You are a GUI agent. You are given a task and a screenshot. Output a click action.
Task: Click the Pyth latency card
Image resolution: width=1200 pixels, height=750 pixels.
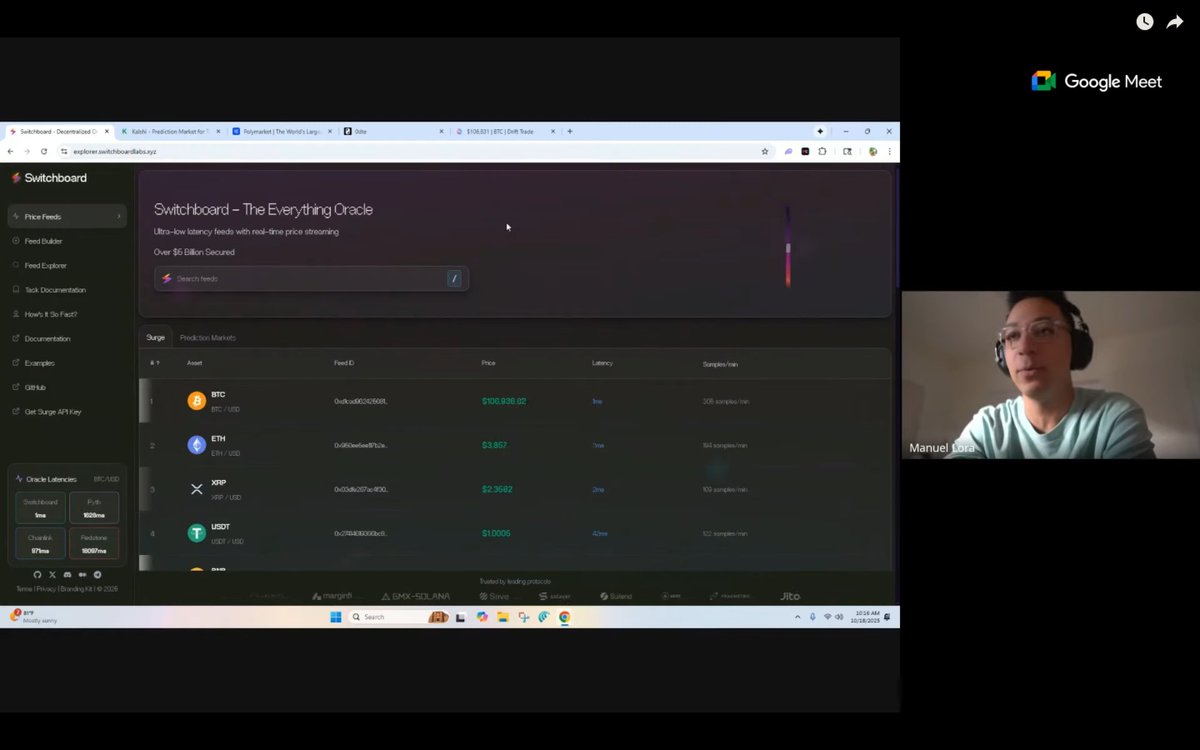tap(94, 508)
